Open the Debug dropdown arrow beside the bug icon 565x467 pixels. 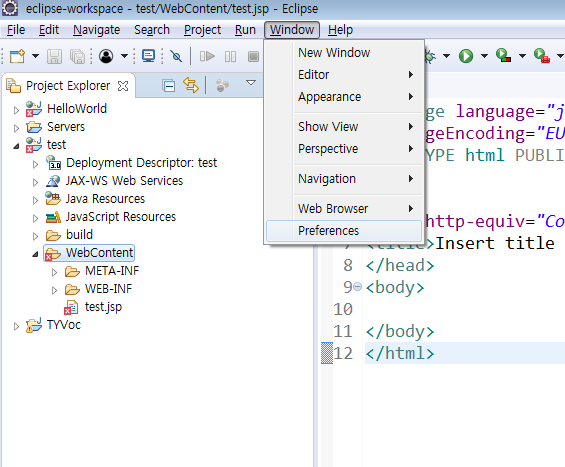[446, 56]
